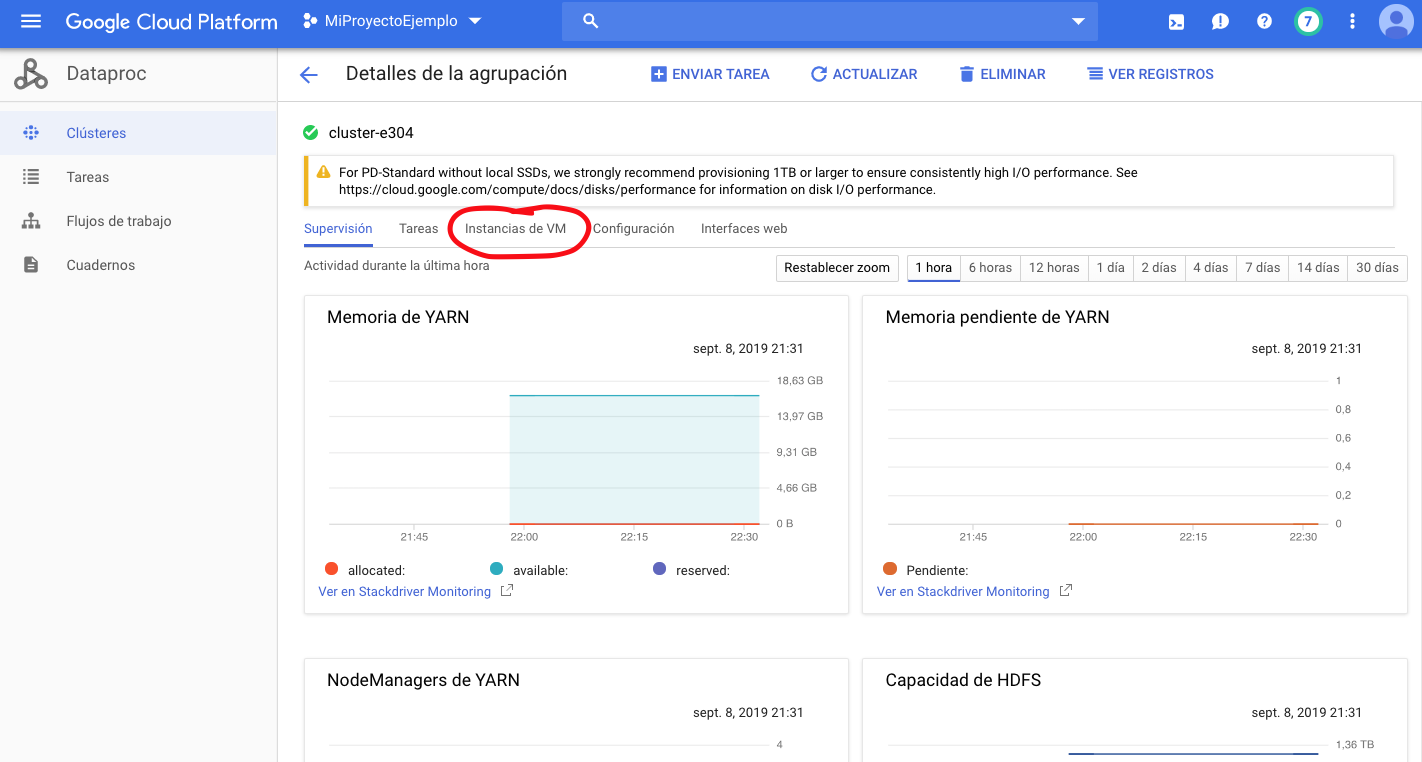1422x762 pixels.
Task: Select the 6 horas time range
Action: click(x=990, y=268)
